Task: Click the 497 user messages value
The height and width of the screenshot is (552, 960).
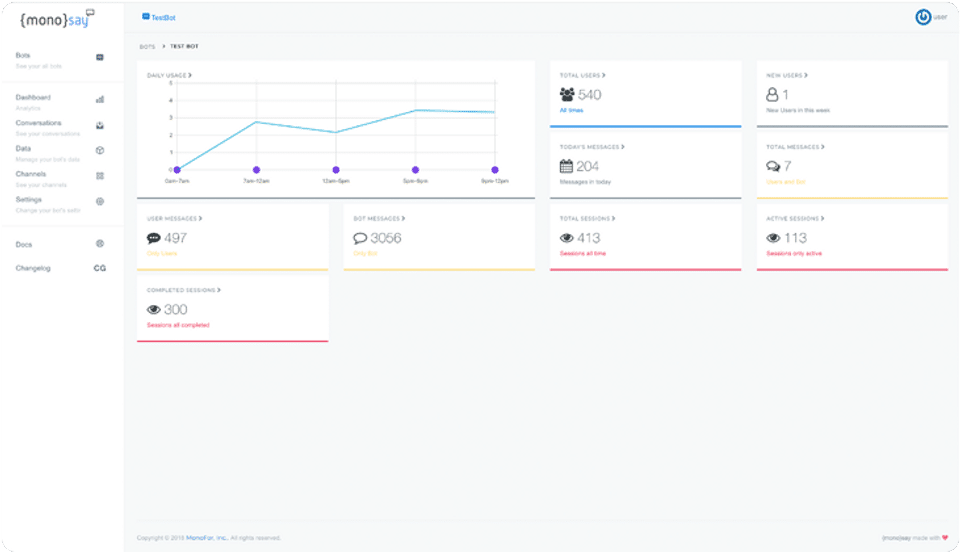Action: [x=175, y=238]
